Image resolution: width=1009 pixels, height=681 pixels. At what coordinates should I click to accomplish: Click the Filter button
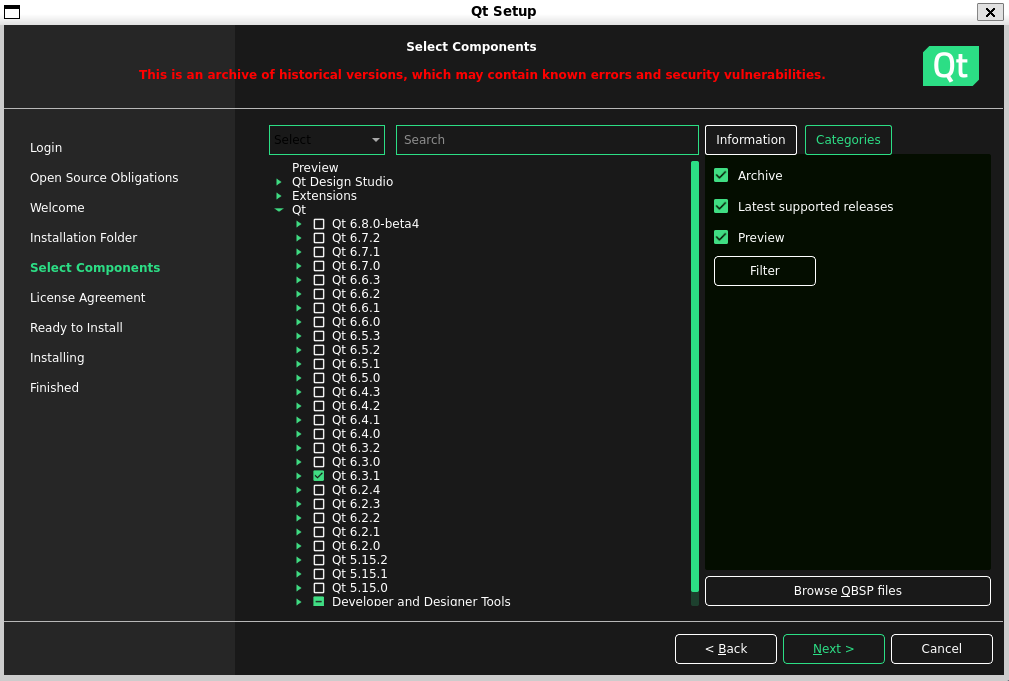764,271
